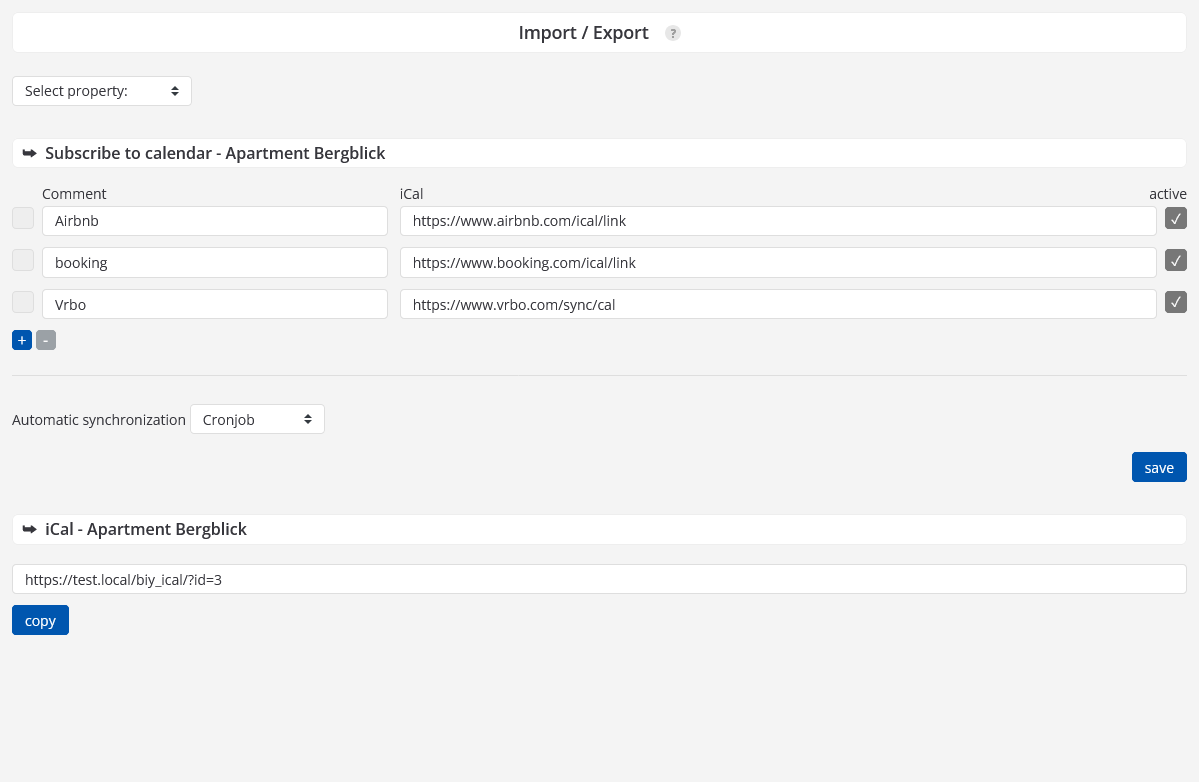The image size is (1199, 782).
Task: Click the Vrbo iCal link field
Action: pyautogui.click(x=778, y=304)
